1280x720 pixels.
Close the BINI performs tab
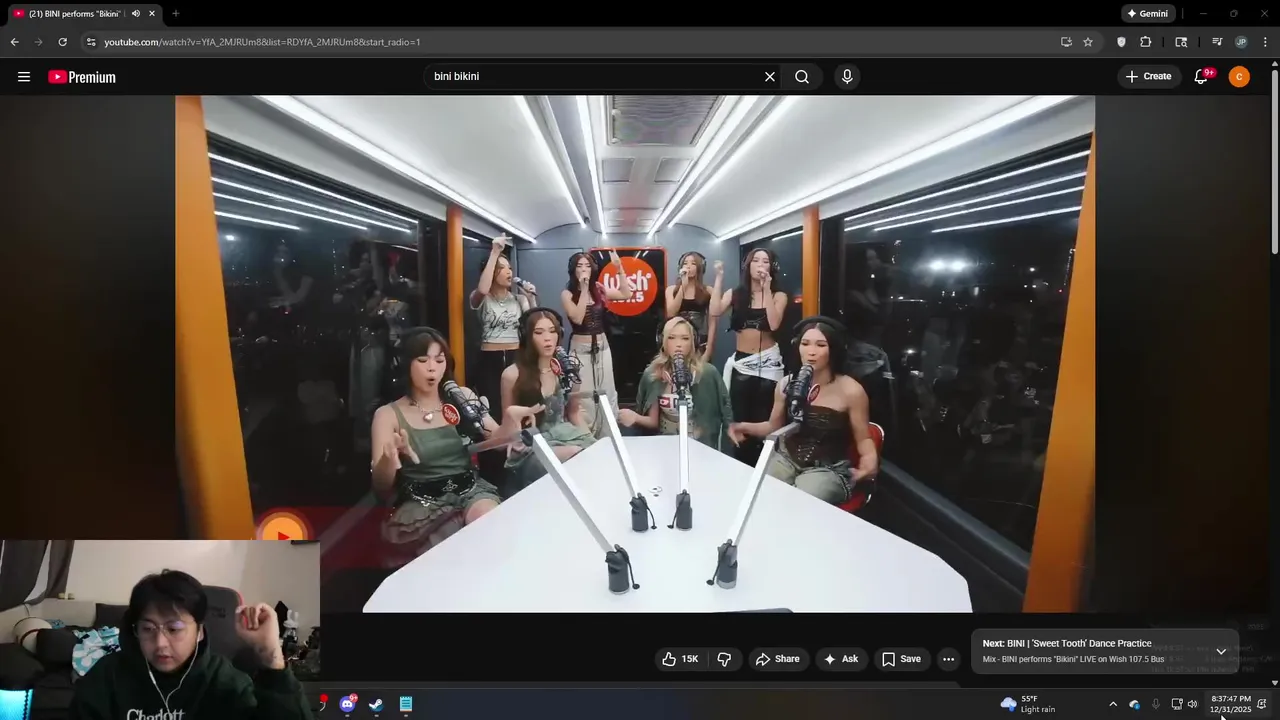pyautogui.click(x=152, y=14)
